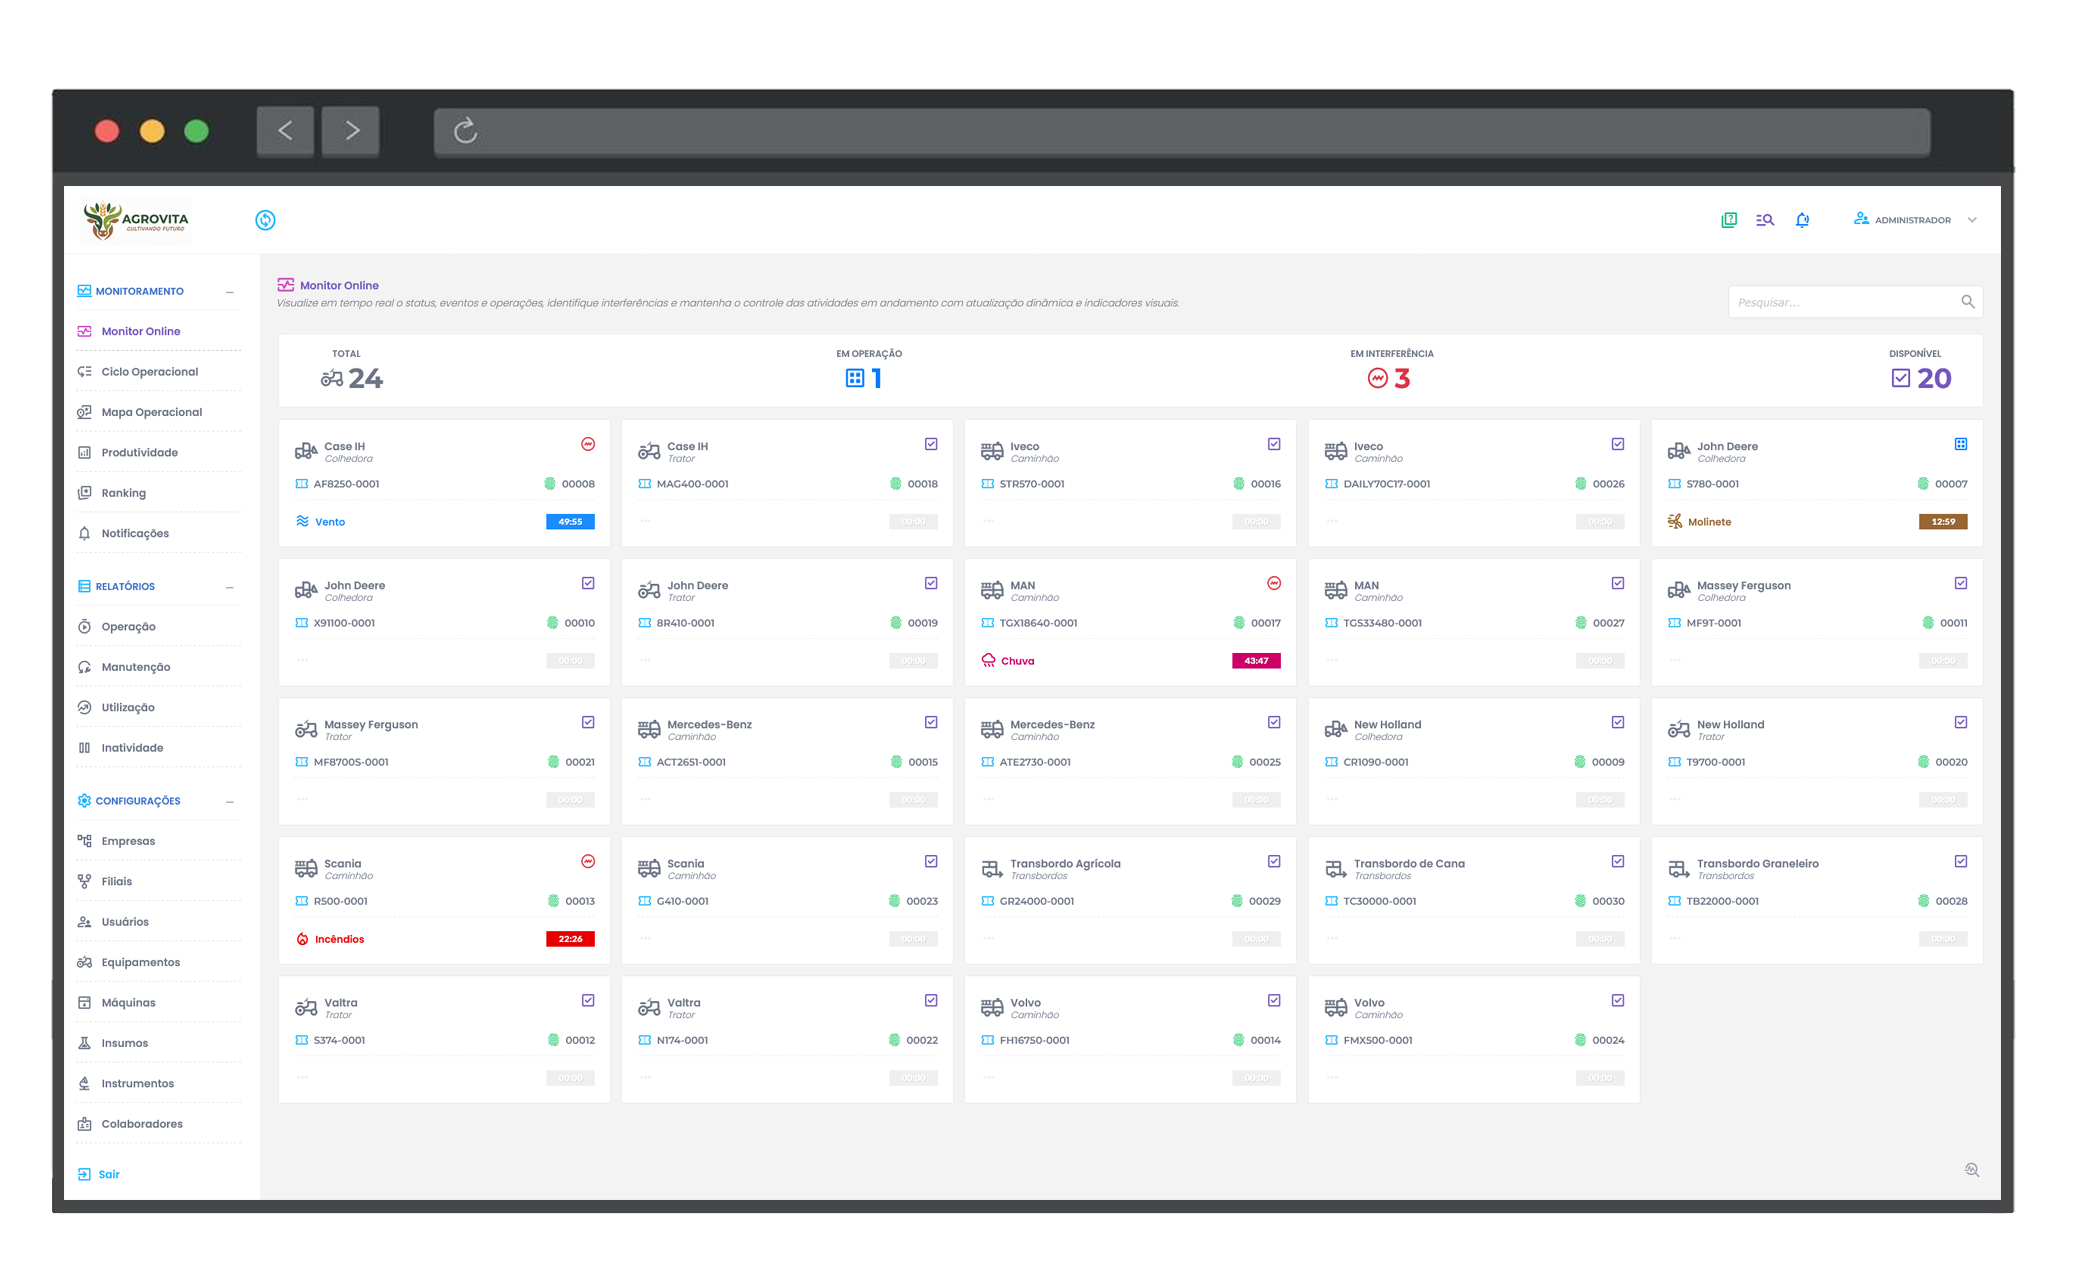Open the search-list icon in the header

coord(1764,219)
